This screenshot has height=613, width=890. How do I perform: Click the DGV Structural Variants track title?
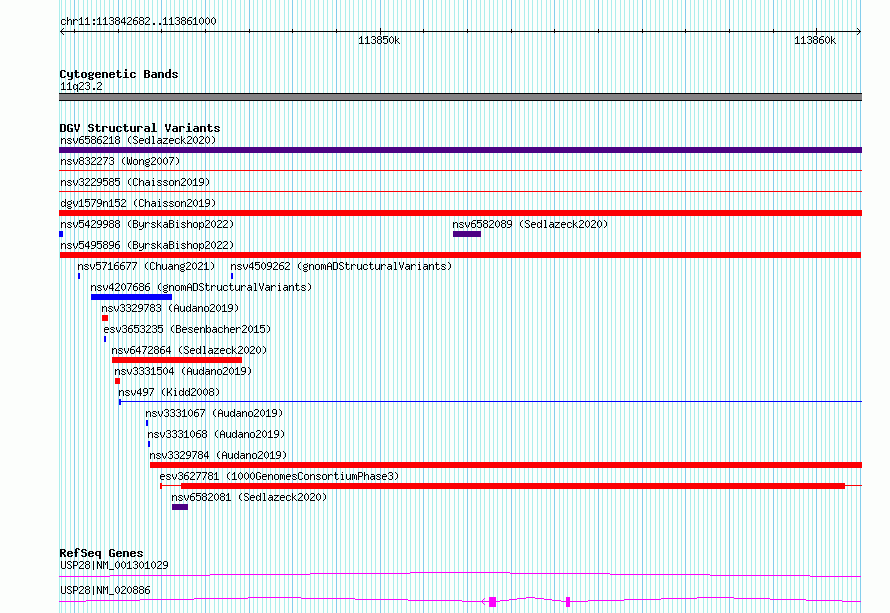140,128
